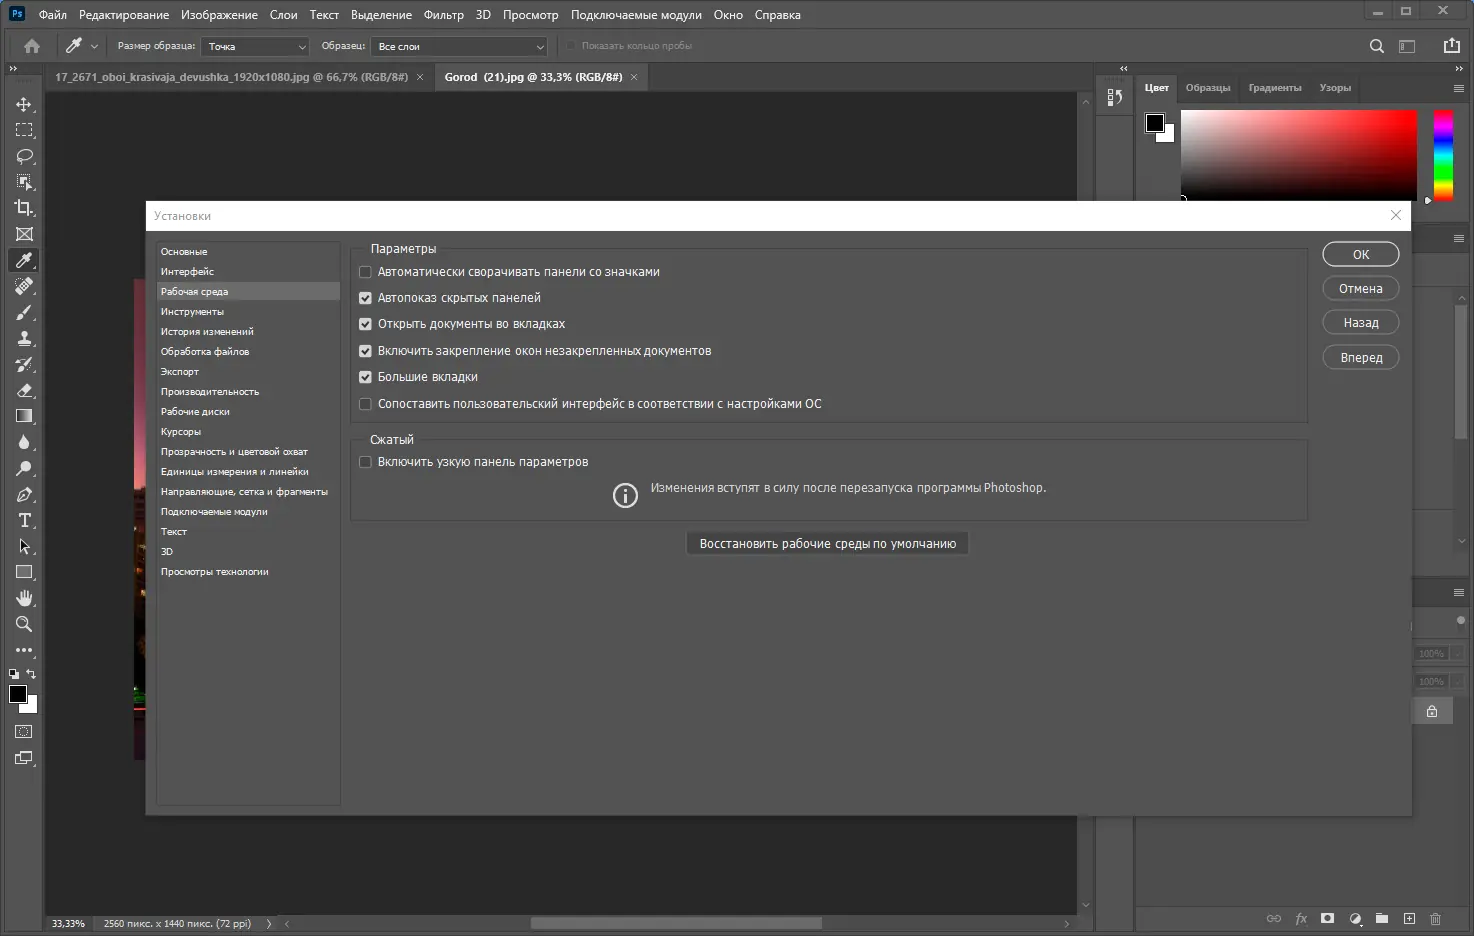Click foreground color swatch in toolbar
The height and width of the screenshot is (936, 1474).
tap(18, 694)
